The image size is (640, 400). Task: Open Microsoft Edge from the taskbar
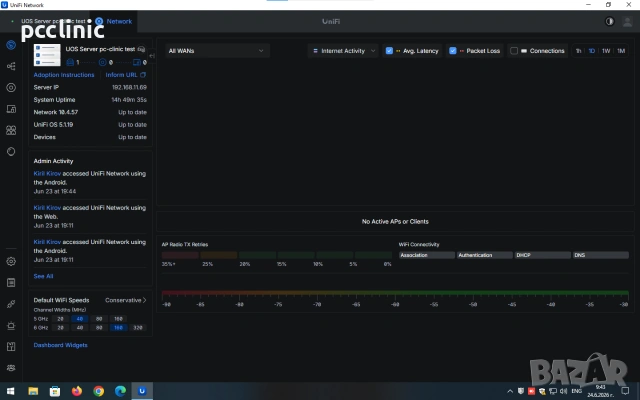tap(120, 391)
